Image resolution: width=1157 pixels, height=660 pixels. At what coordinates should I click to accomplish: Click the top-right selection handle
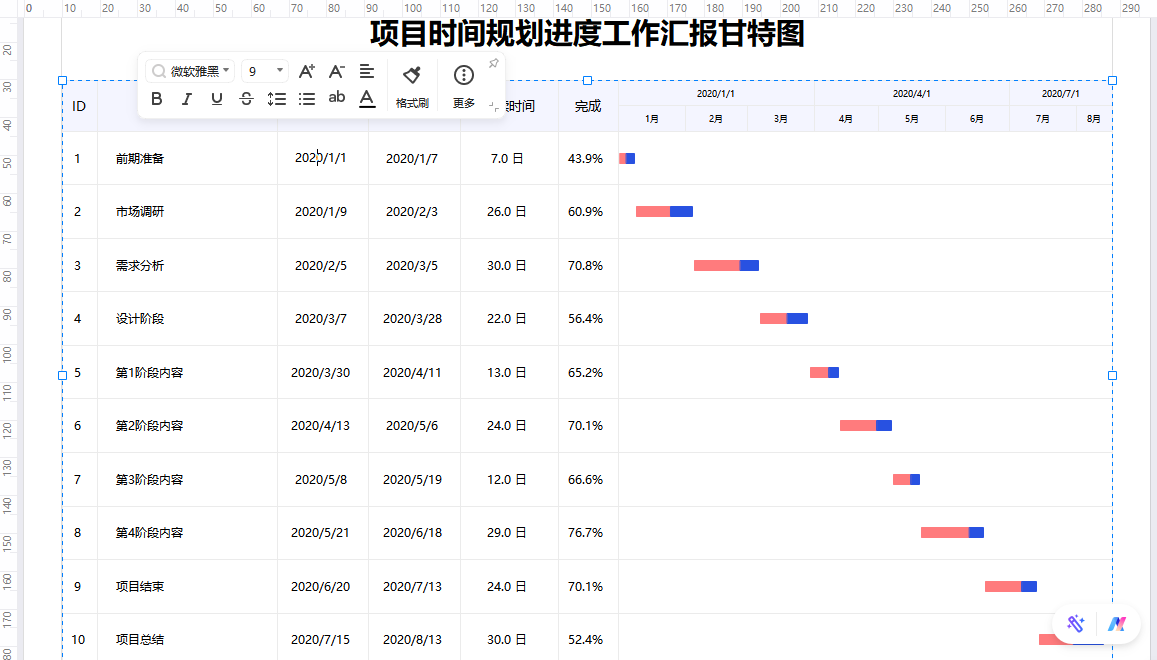(1113, 80)
